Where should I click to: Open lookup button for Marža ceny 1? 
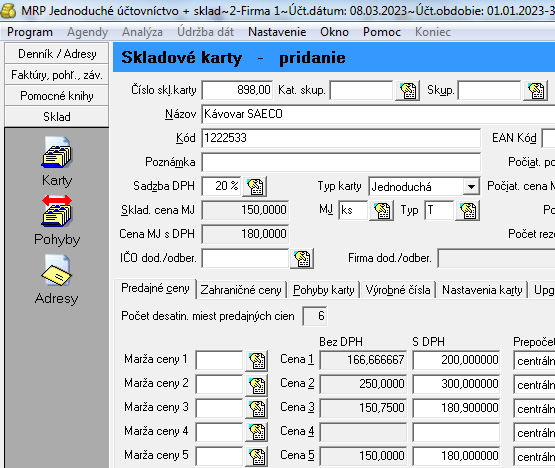pos(257,360)
